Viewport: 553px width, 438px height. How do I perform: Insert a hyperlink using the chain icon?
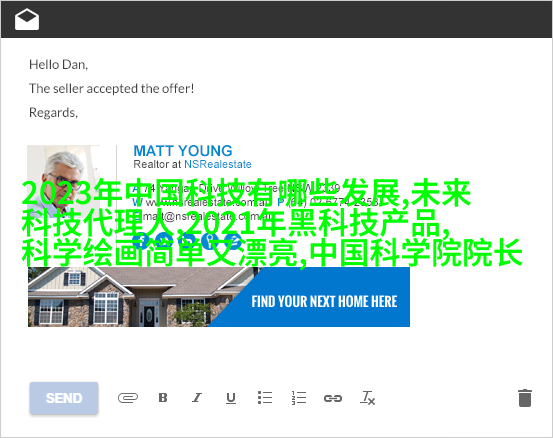click(333, 398)
